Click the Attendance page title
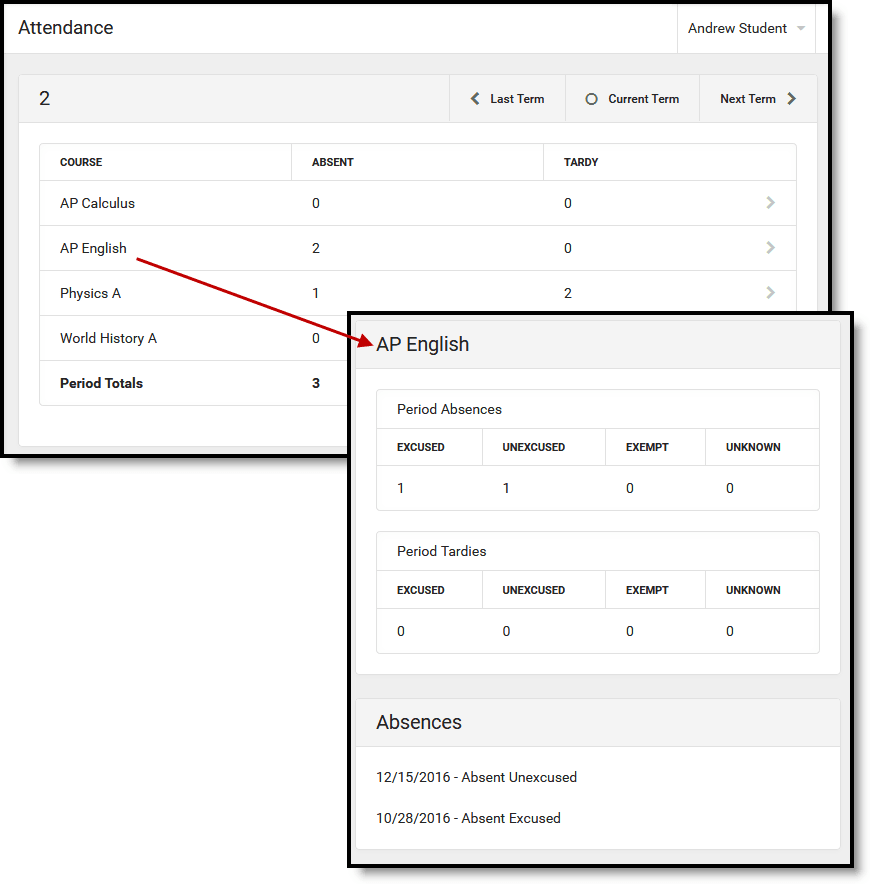Screen dimensions: 870x885 [65, 28]
